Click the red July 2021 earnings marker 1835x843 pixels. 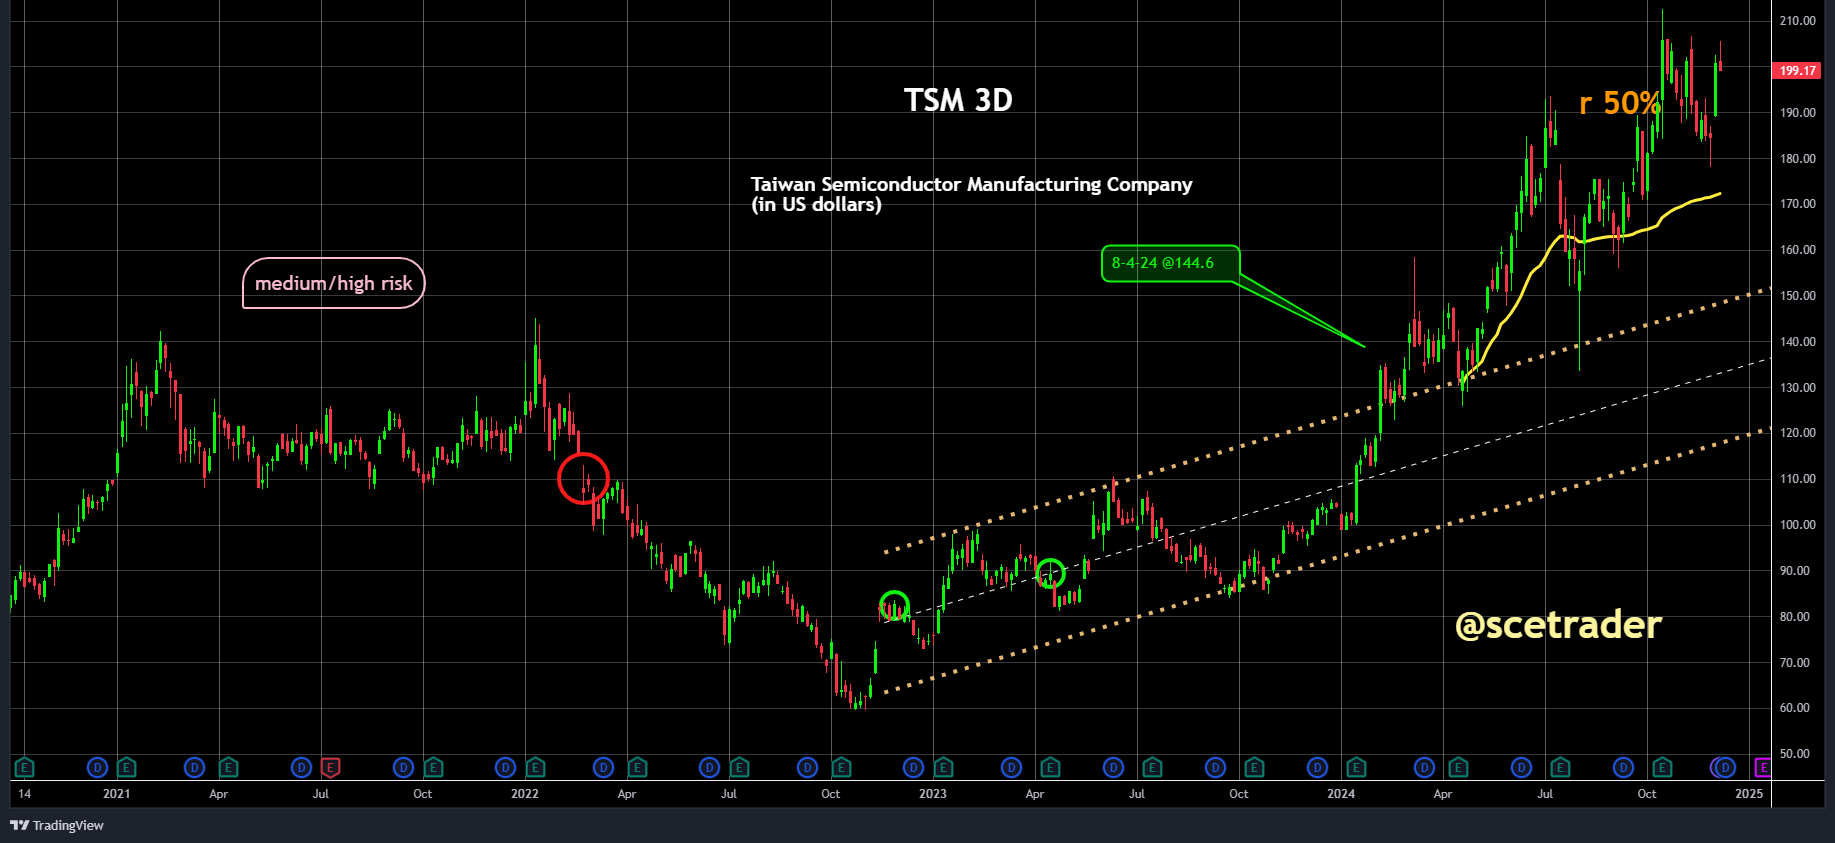pyautogui.click(x=330, y=768)
